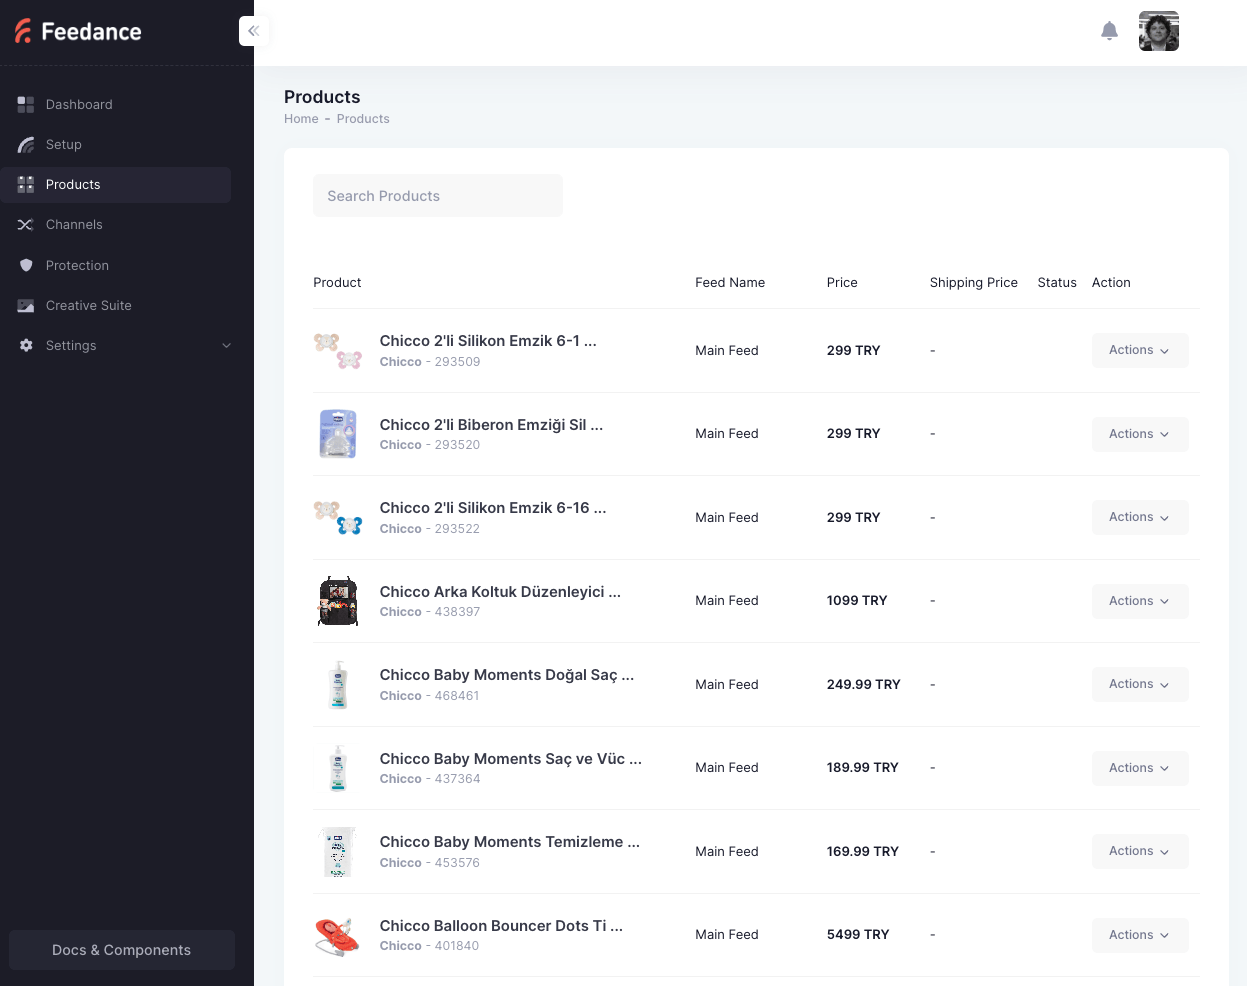Click the Chicco Baby Moments Temizleme thumbnail

tap(338, 852)
